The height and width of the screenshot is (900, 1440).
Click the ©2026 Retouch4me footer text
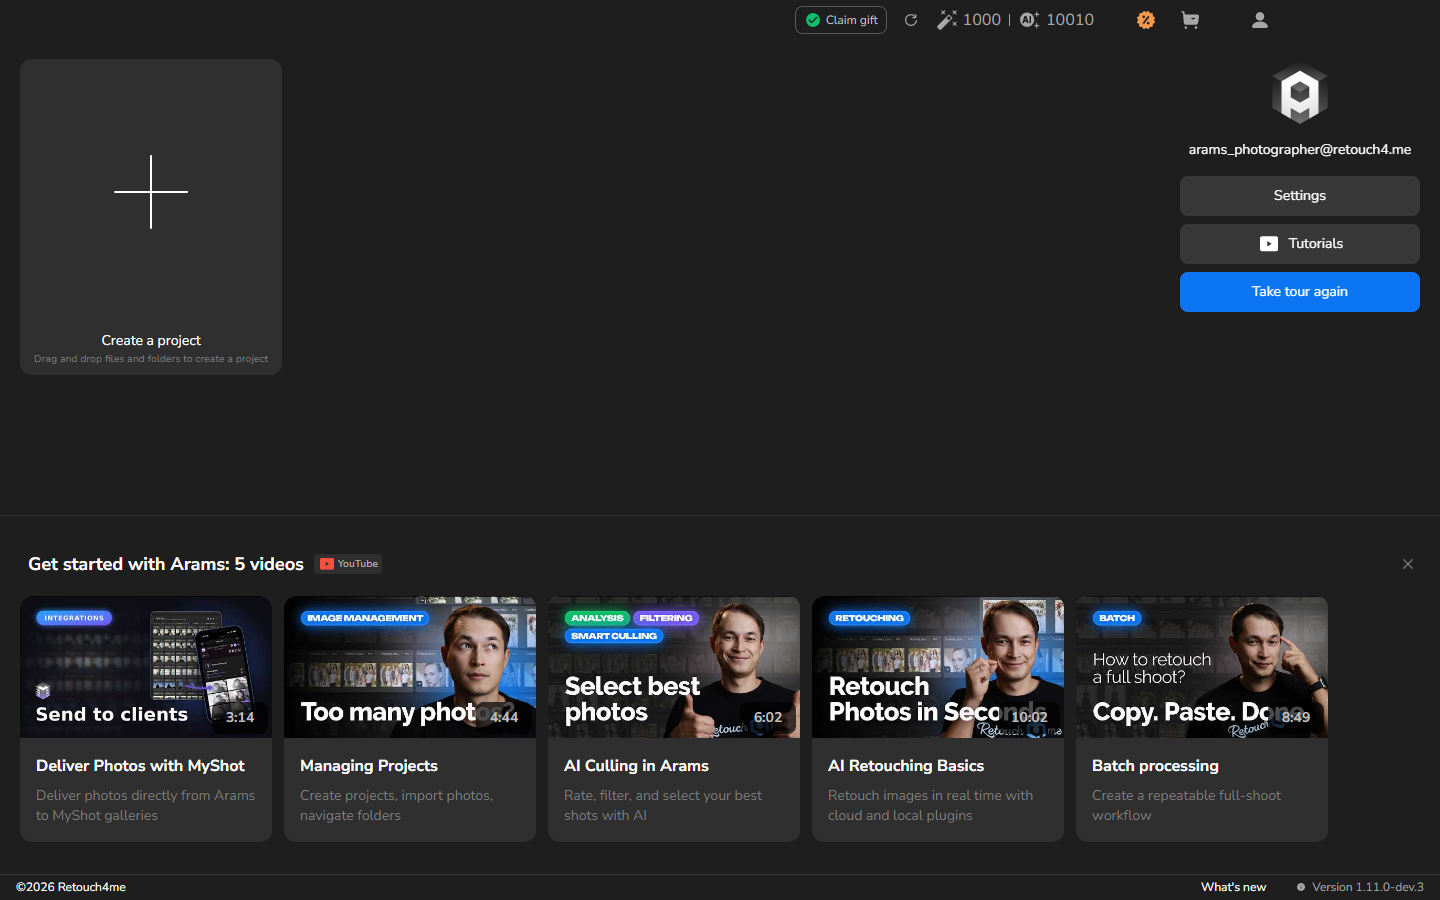click(x=71, y=887)
